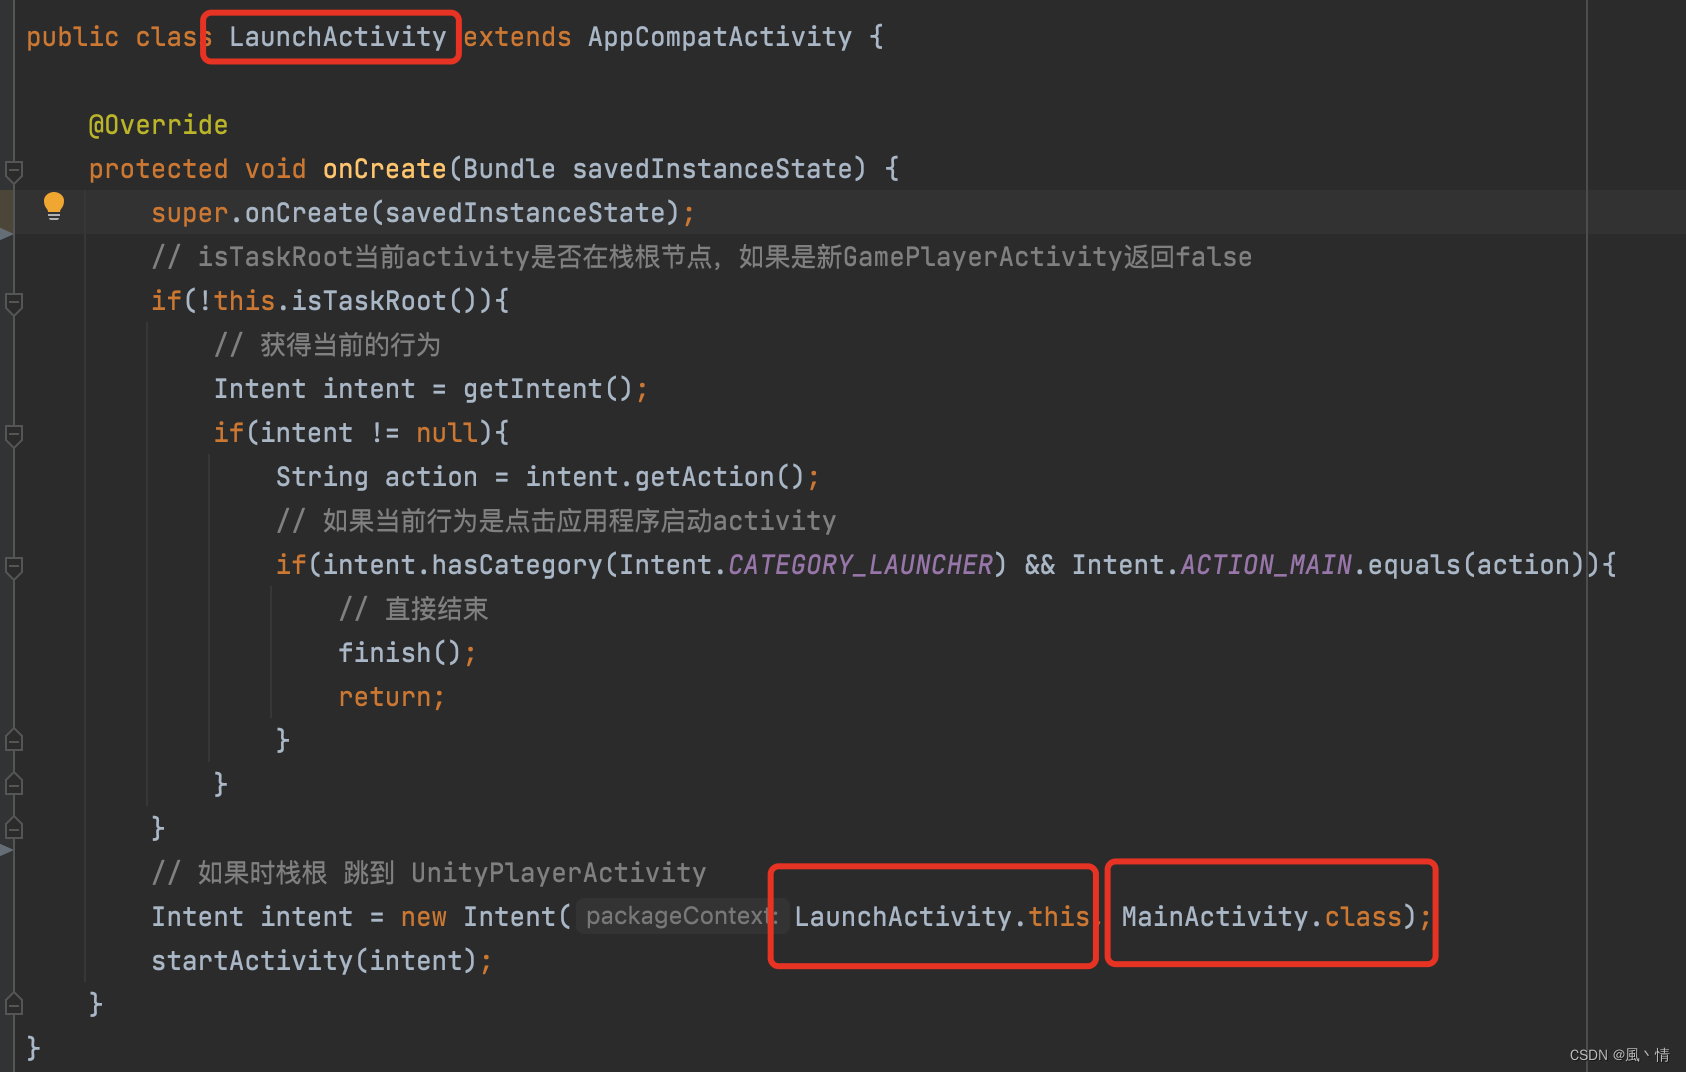Click the comment line reading 直接结束
This screenshot has width=1686, height=1072.
[x=413, y=609]
